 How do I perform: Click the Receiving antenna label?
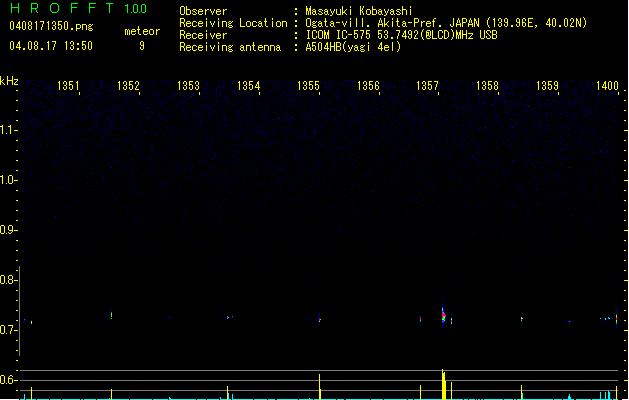[x=230, y=47]
